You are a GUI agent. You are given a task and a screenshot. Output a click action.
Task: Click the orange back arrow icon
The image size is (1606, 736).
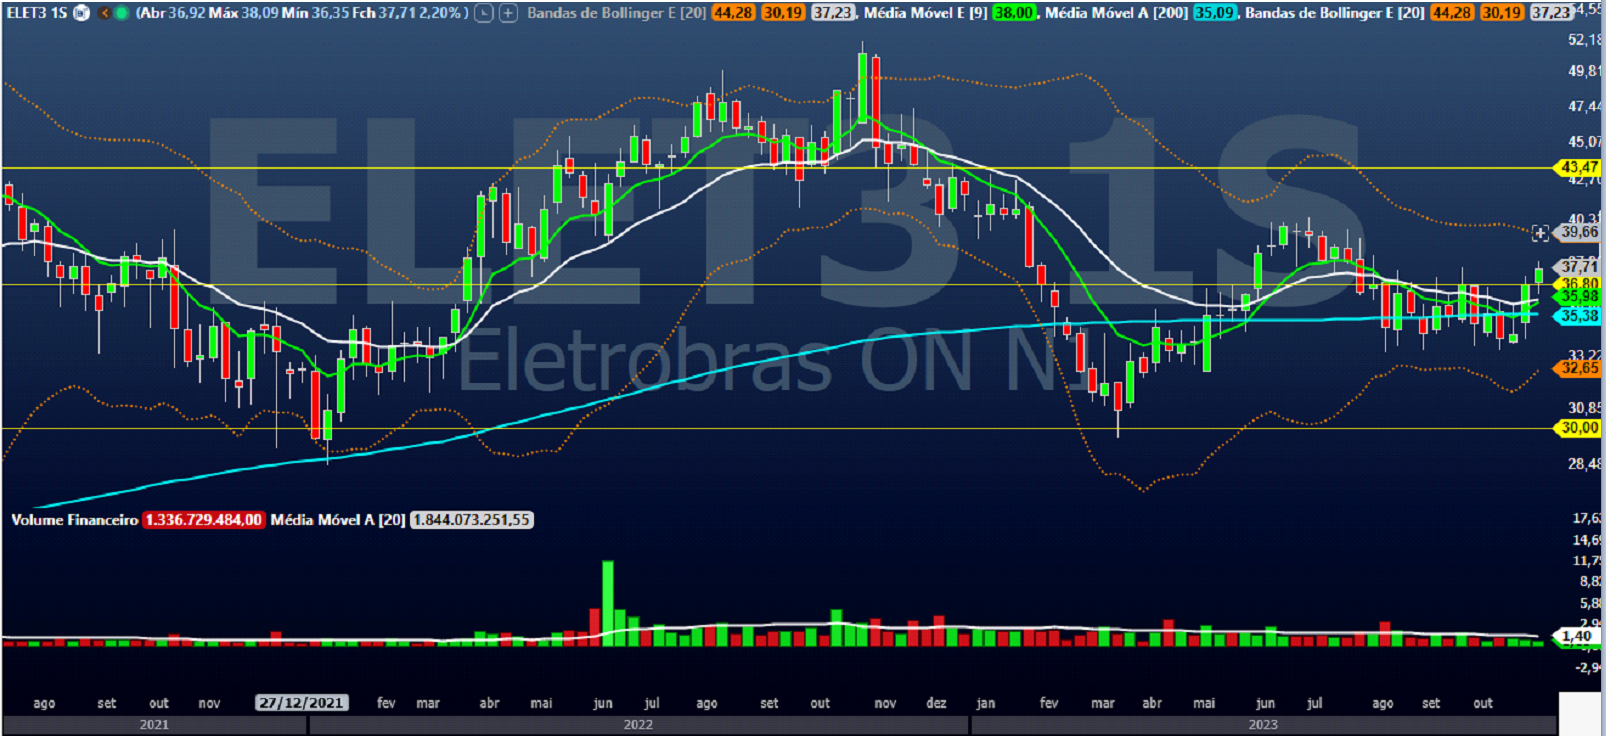pyautogui.click(x=104, y=13)
